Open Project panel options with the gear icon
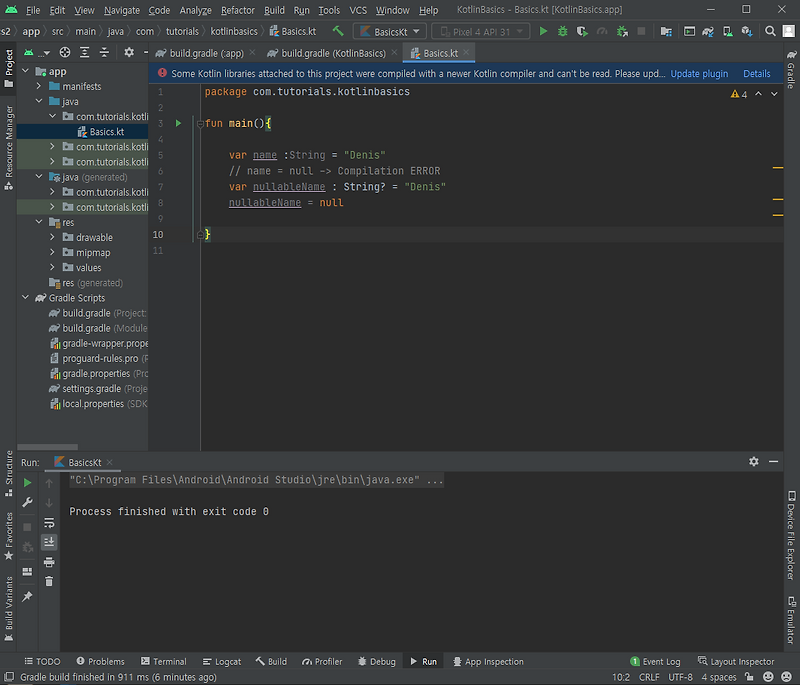800x685 pixels. click(128, 52)
